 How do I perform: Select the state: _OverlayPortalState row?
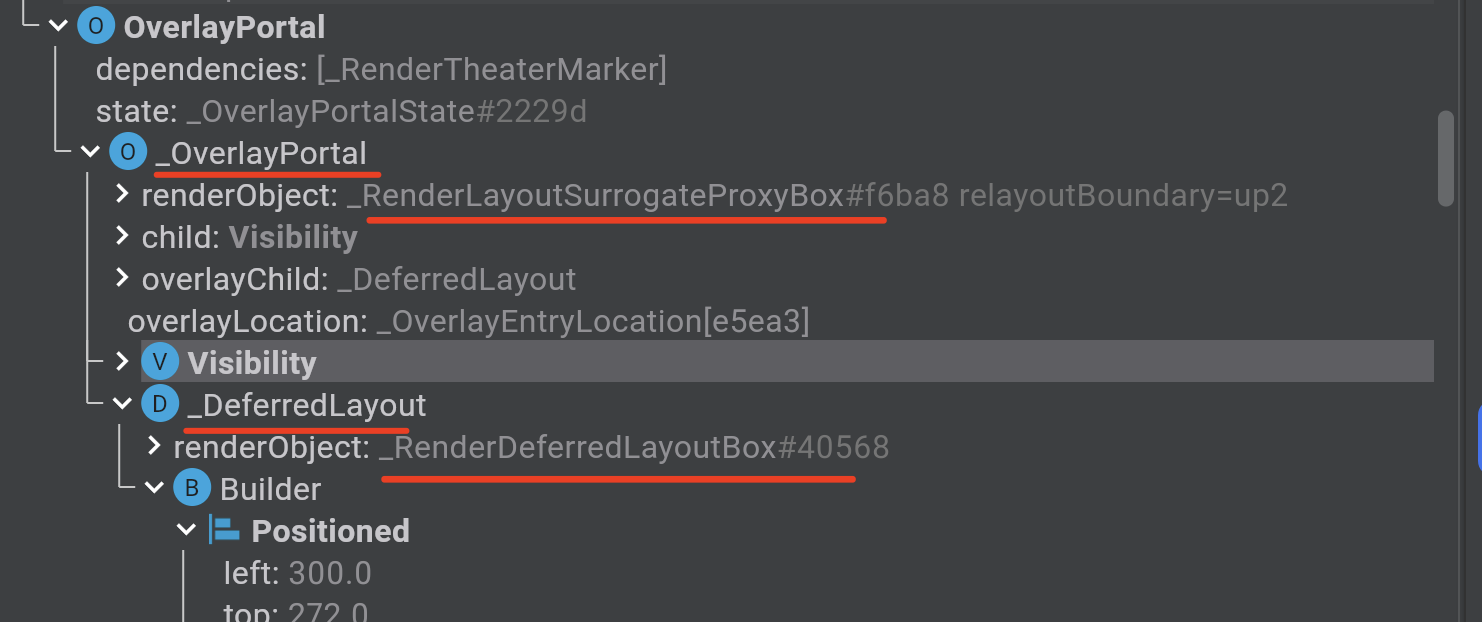tap(341, 111)
